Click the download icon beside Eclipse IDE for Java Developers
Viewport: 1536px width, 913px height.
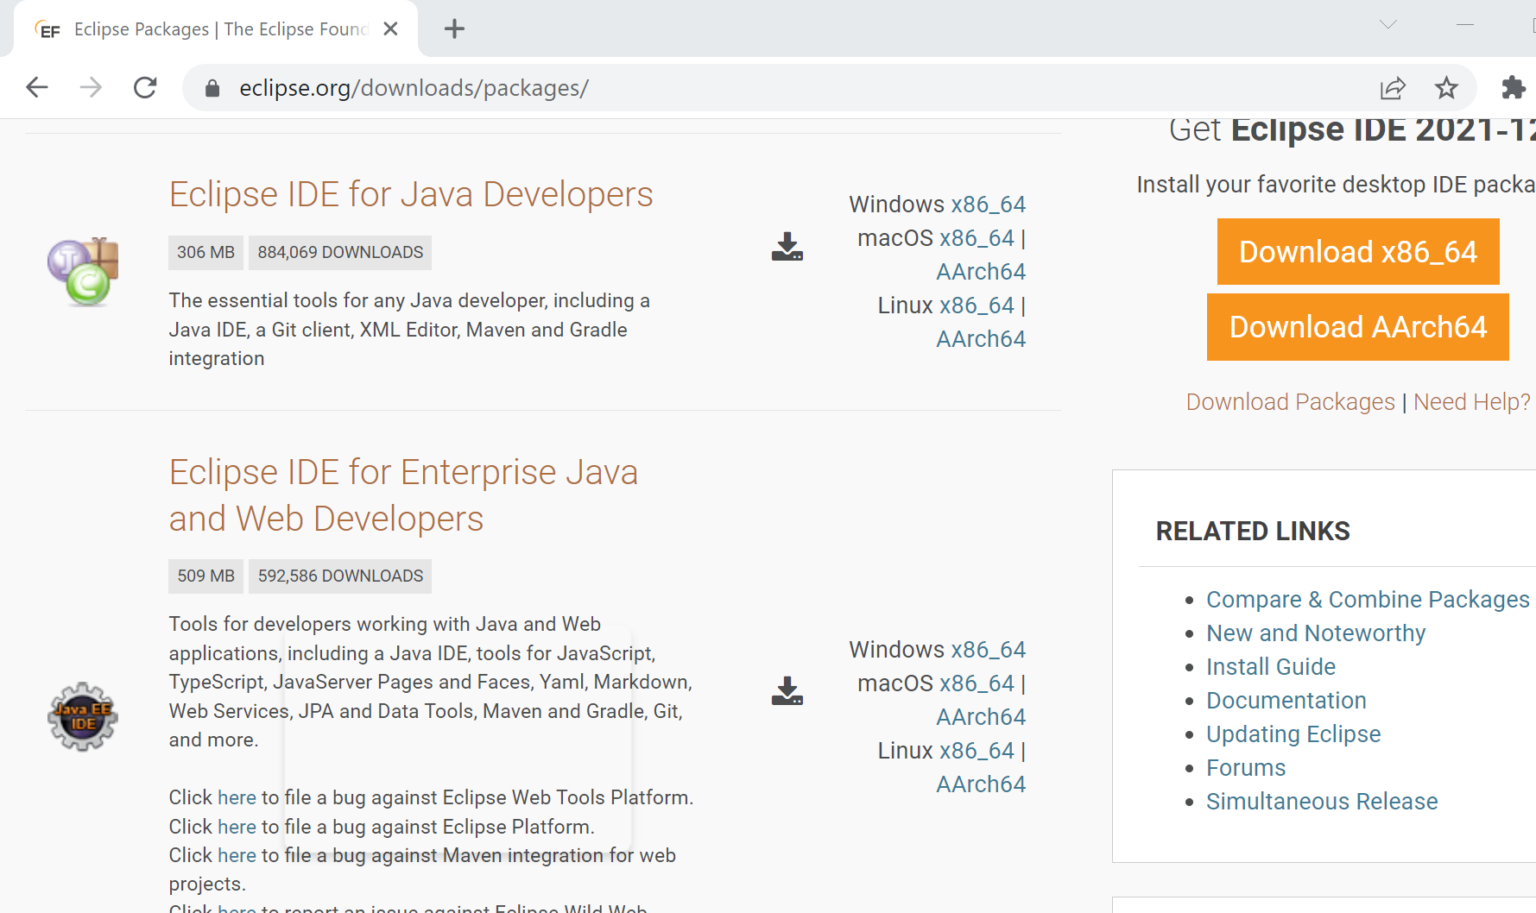pos(786,248)
